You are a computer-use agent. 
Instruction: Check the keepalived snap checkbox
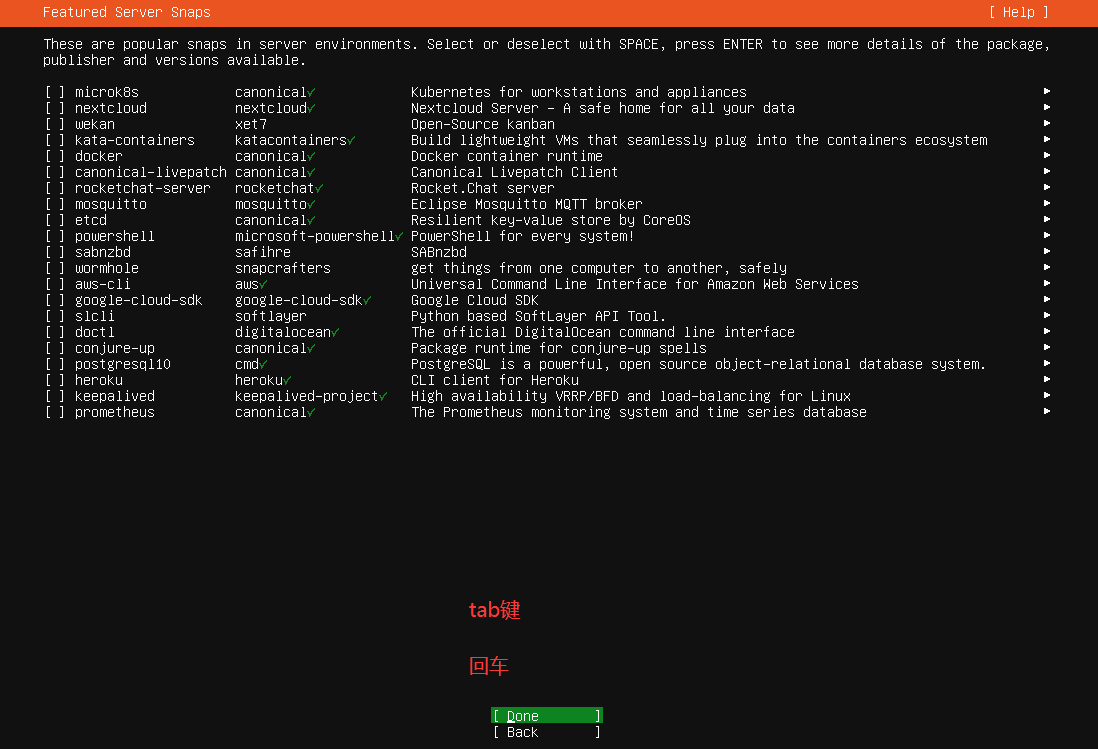tap(55, 396)
